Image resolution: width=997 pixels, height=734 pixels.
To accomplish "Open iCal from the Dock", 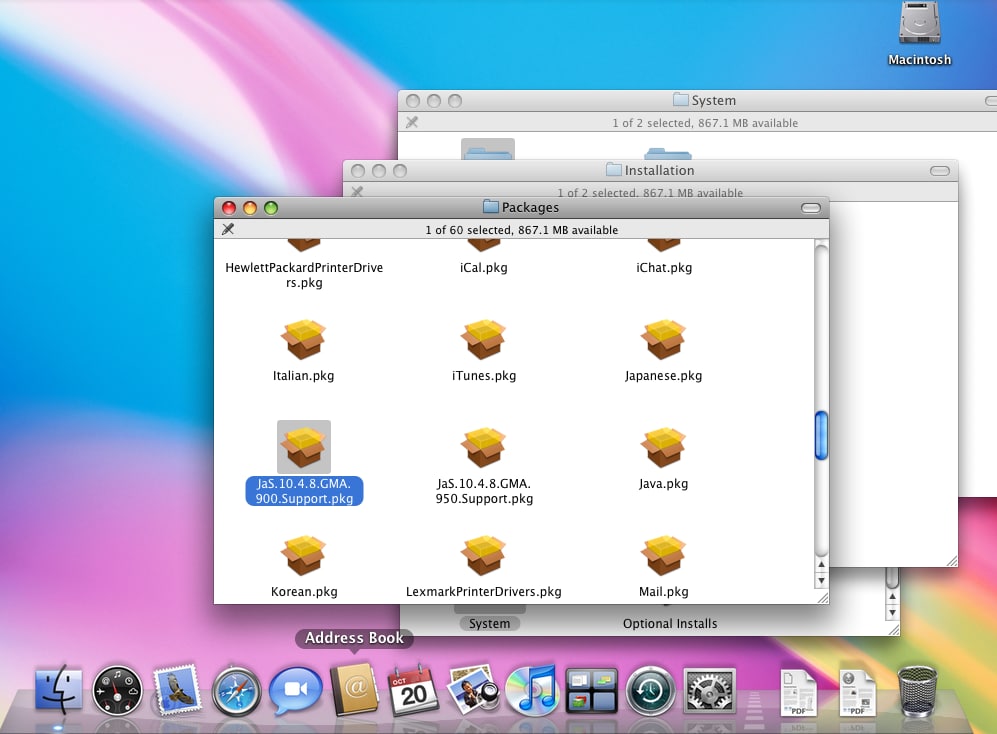I will pos(413,690).
